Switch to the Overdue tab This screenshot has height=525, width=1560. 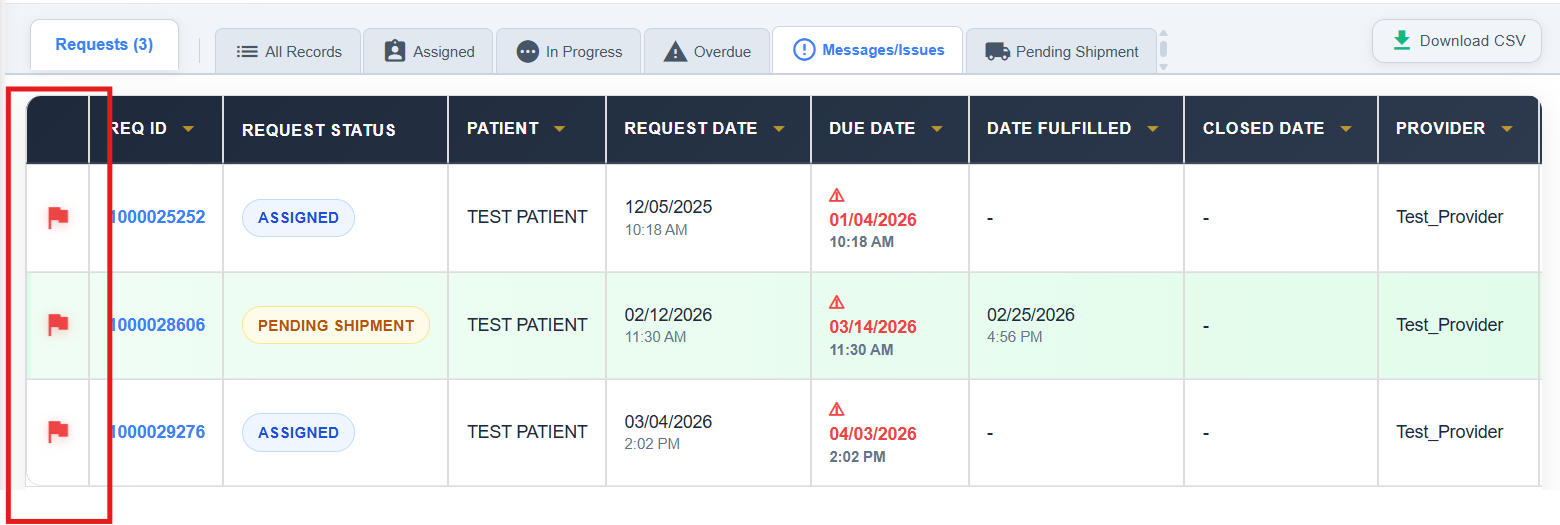(707, 51)
